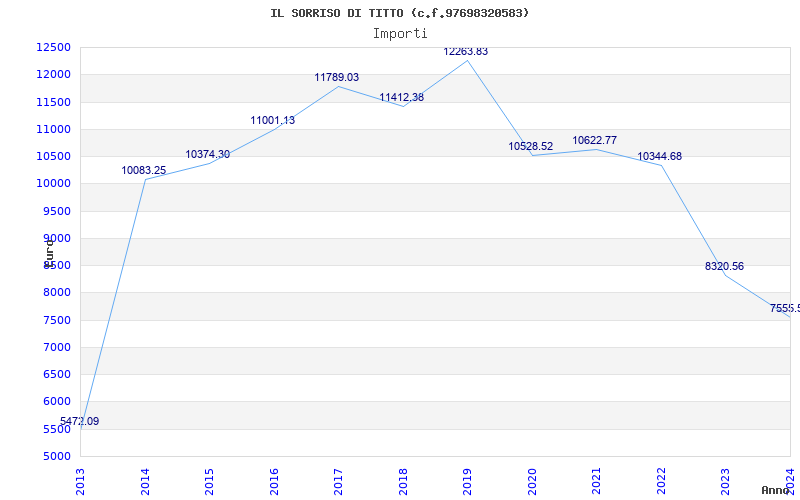Click the peak data label 12263.83
The height and width of the screenshot is (500, 800).
[x=466, y=52]
